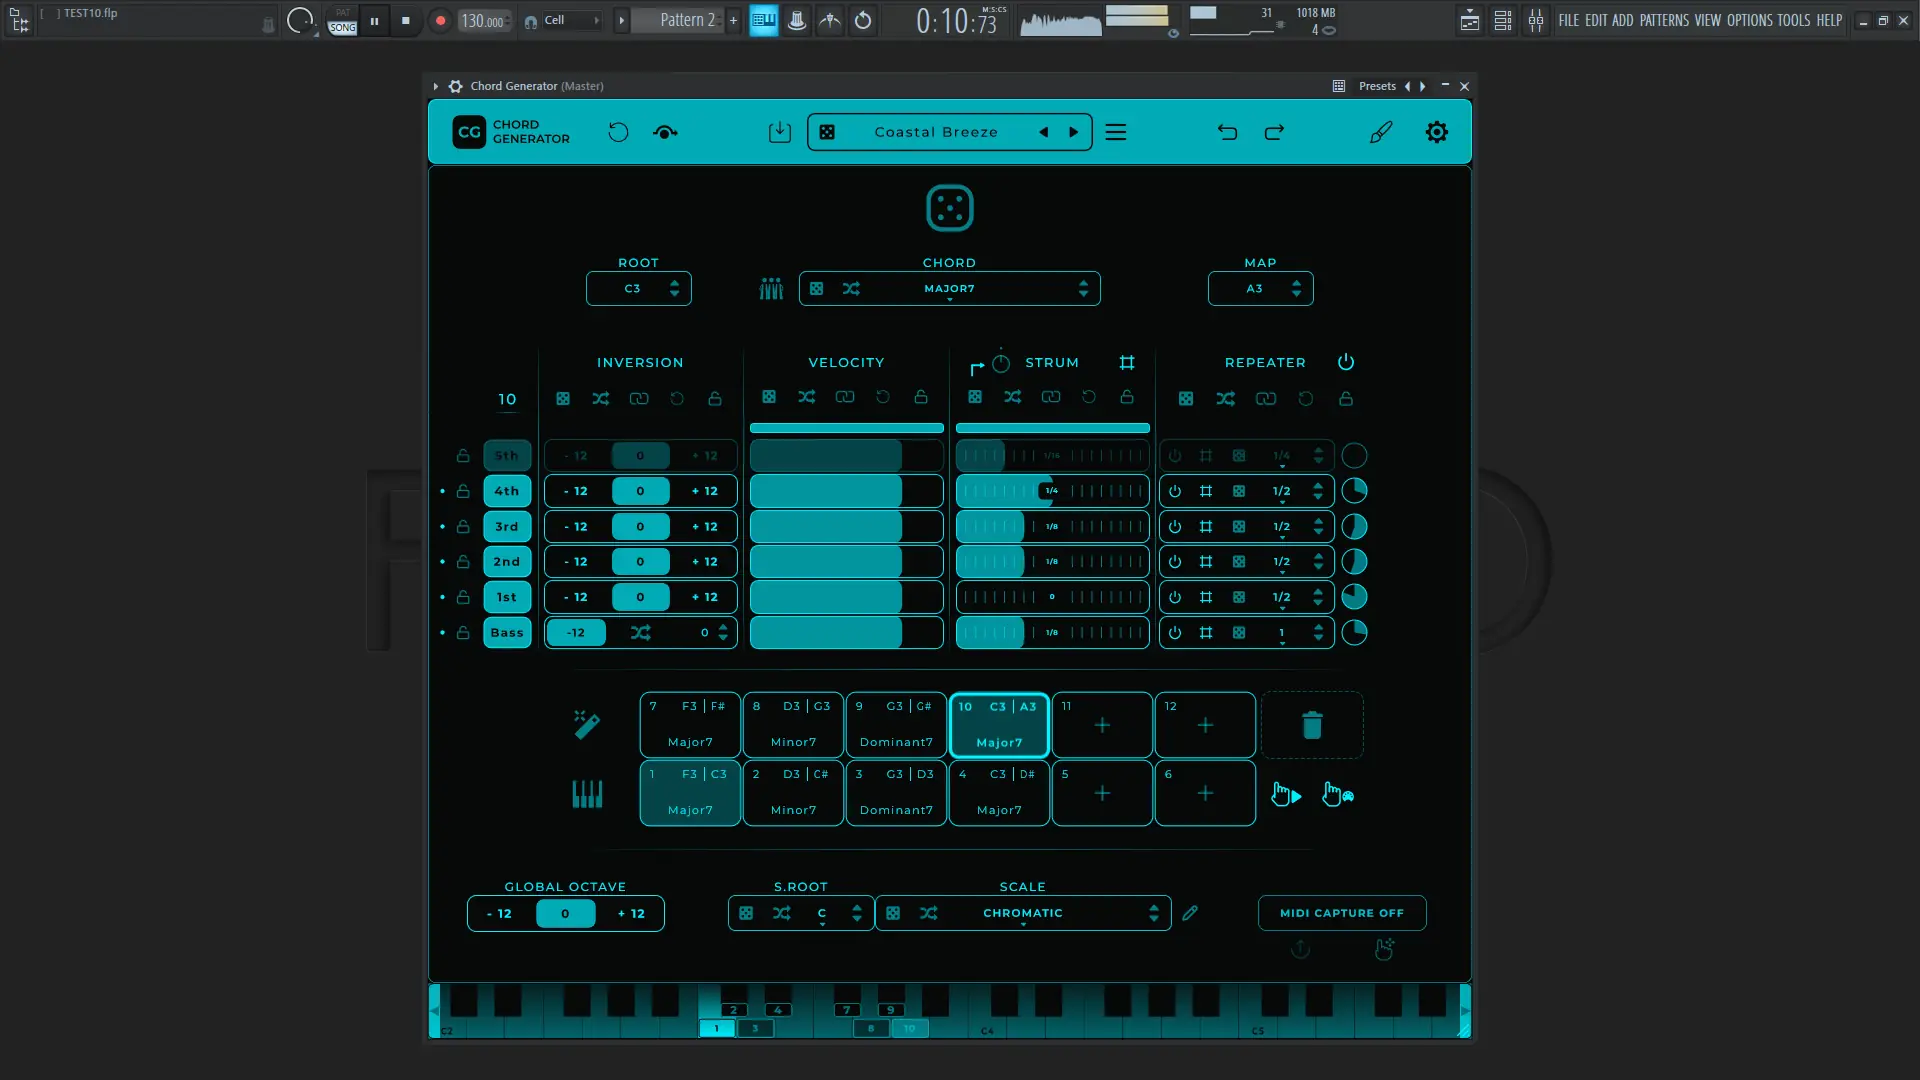Open the plugin settings gear
Screen dimensions: 1920x1080
point(1437,131)
